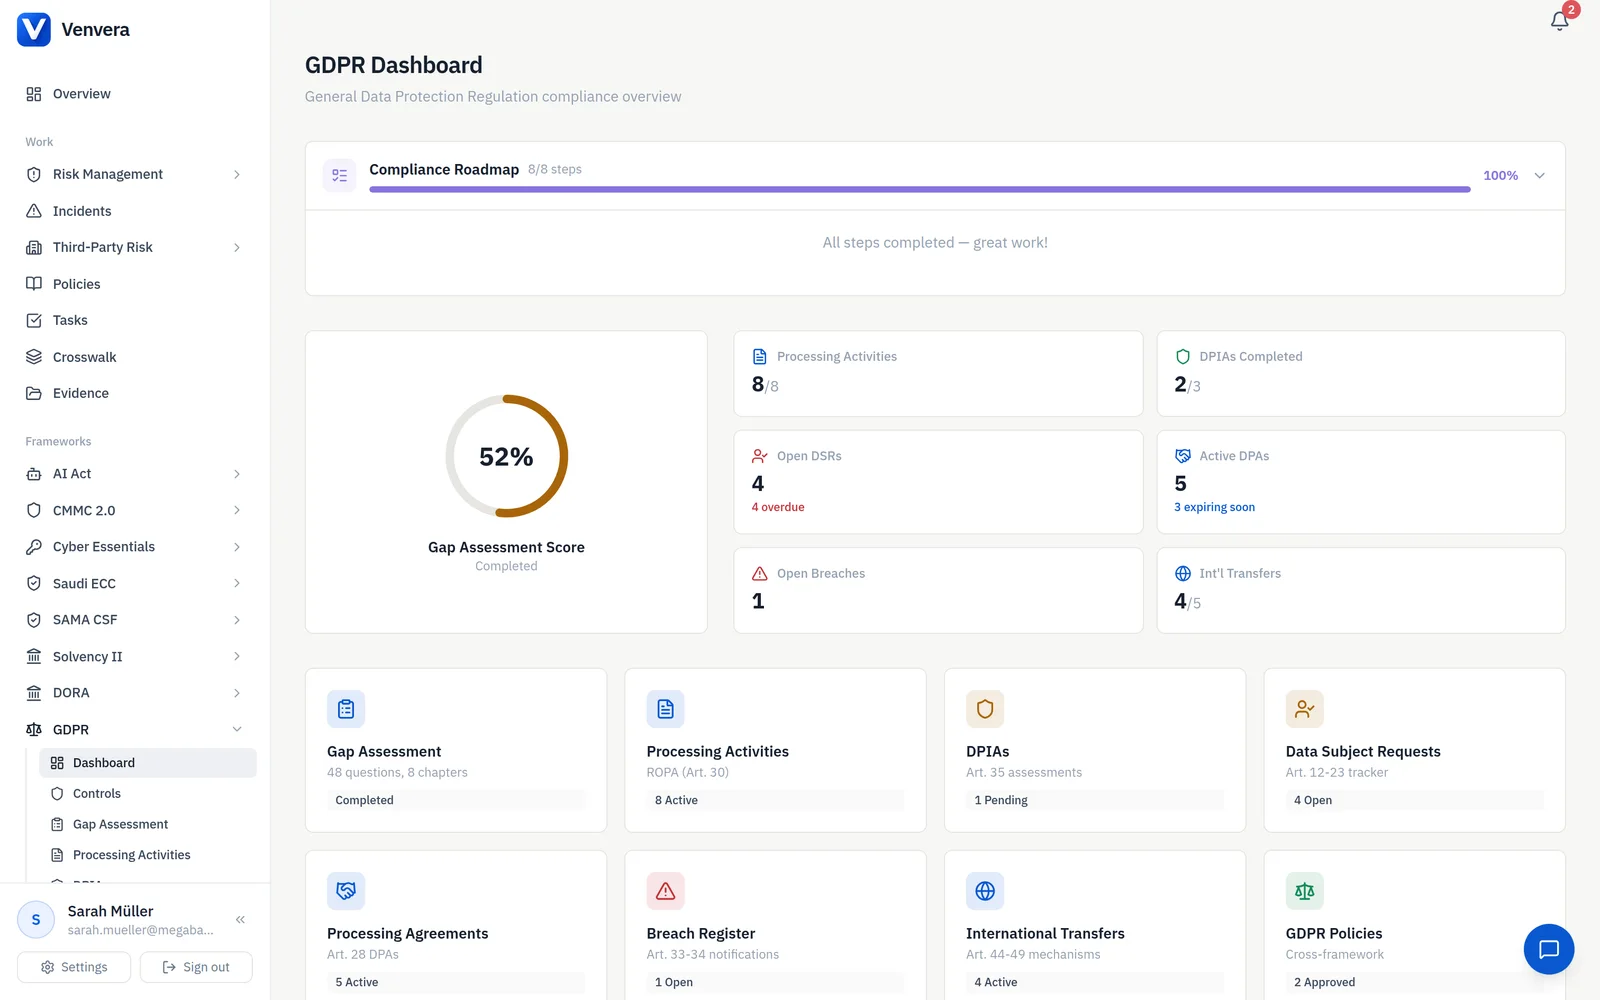Viewport: 1600px width, 1000px height.
Task: Click the 3 expiring soon text
Action: pos(1214,507)
